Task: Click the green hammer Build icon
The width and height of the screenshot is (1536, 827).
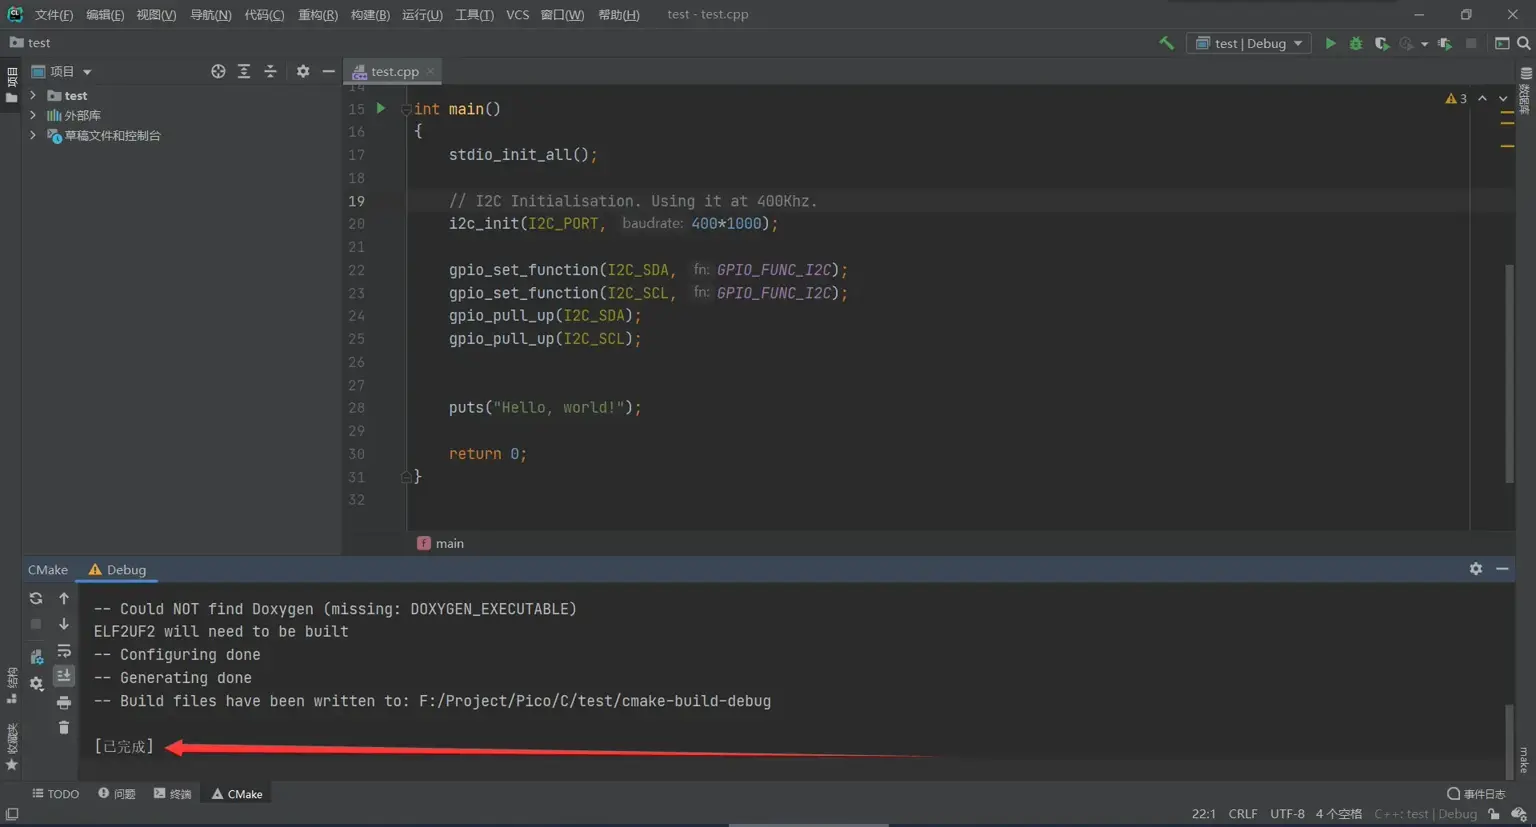Action: [x=1166, y=43]
